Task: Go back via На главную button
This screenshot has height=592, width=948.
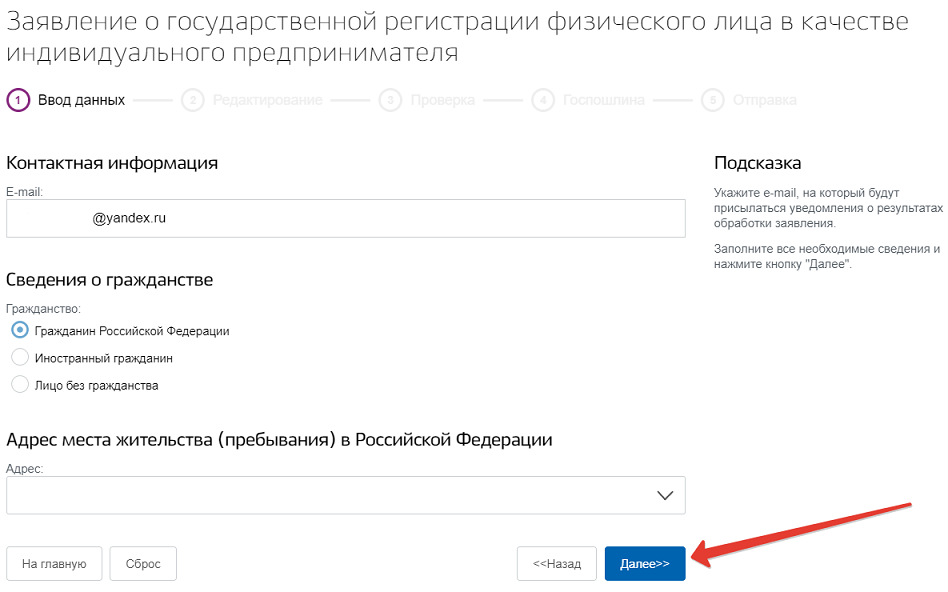Action: coord(54,563)
